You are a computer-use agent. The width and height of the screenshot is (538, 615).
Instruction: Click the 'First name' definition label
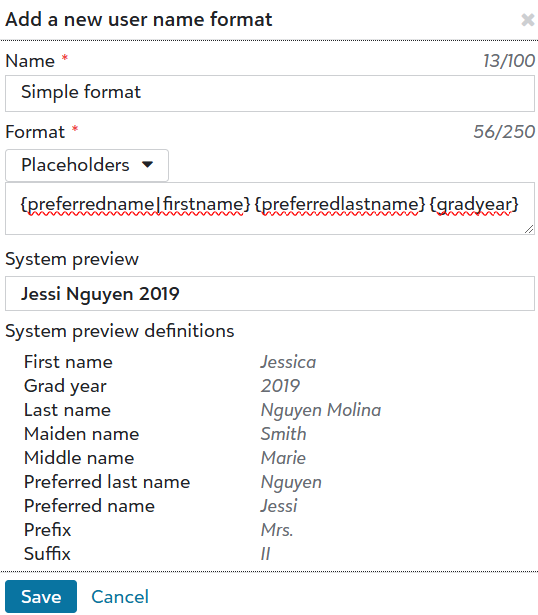tap(68, 362)
